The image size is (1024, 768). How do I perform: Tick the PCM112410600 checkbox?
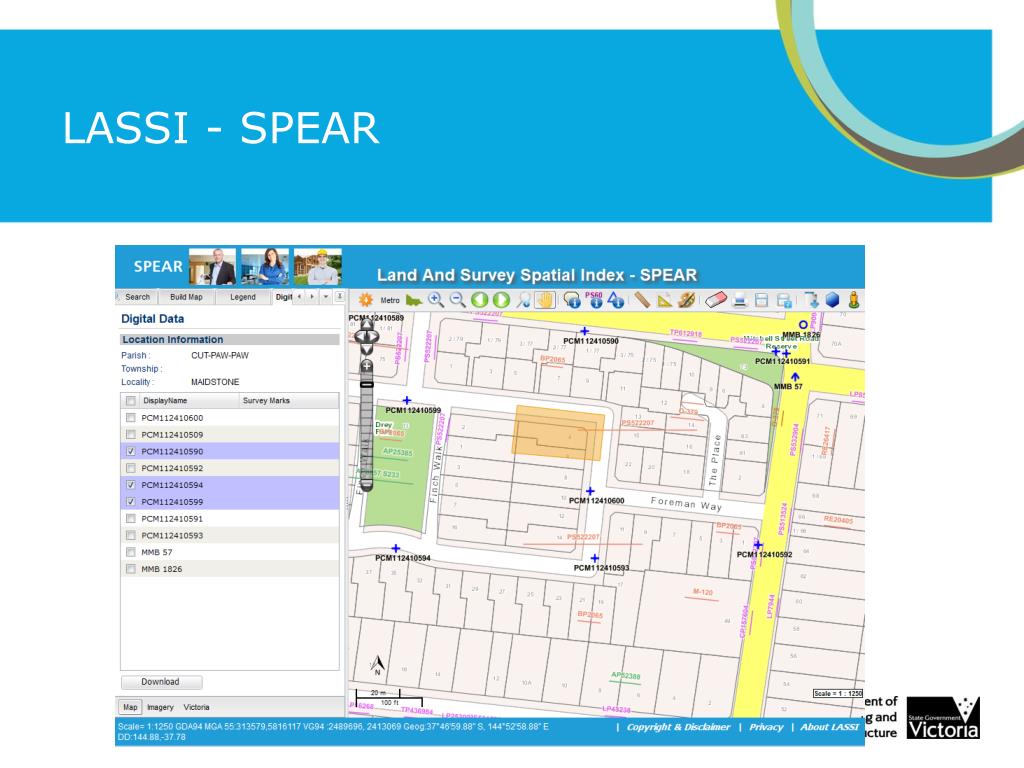point(131,417)
